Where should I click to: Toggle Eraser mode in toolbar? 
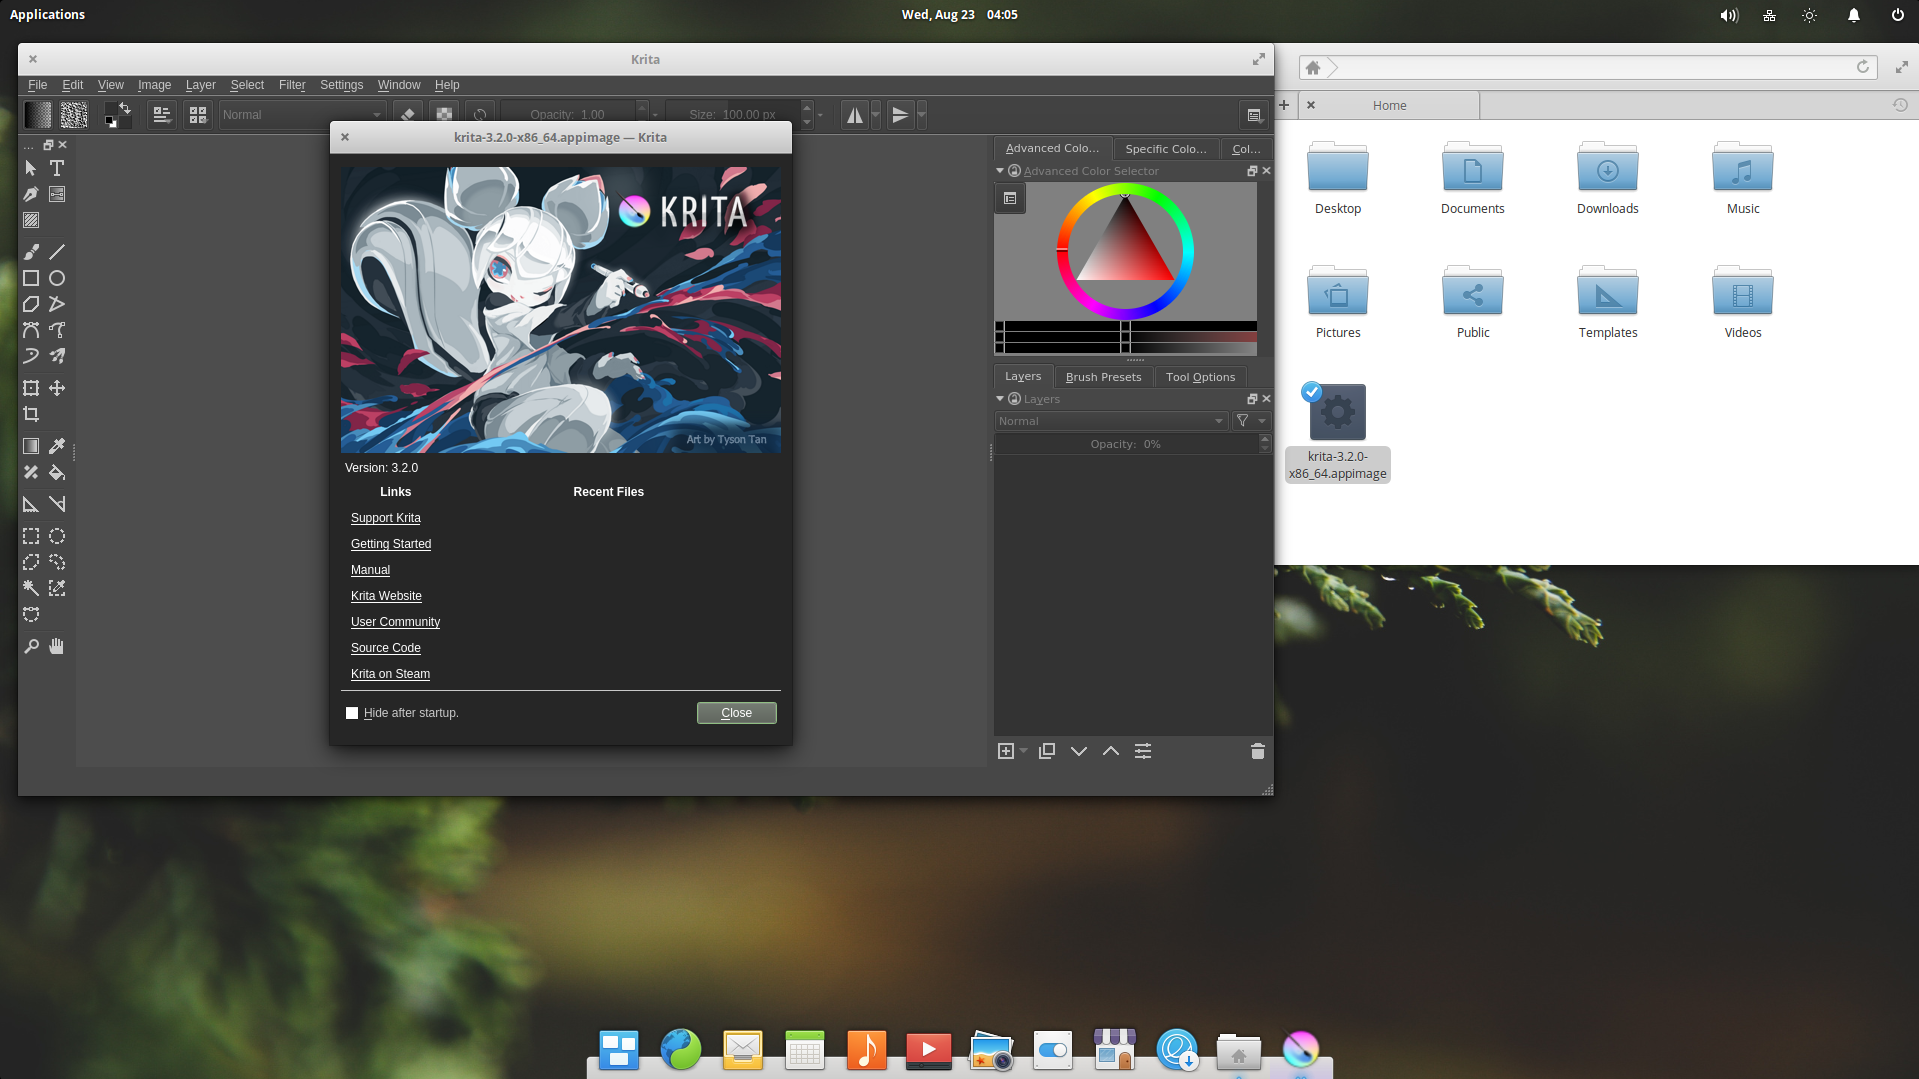pos(408,115)
